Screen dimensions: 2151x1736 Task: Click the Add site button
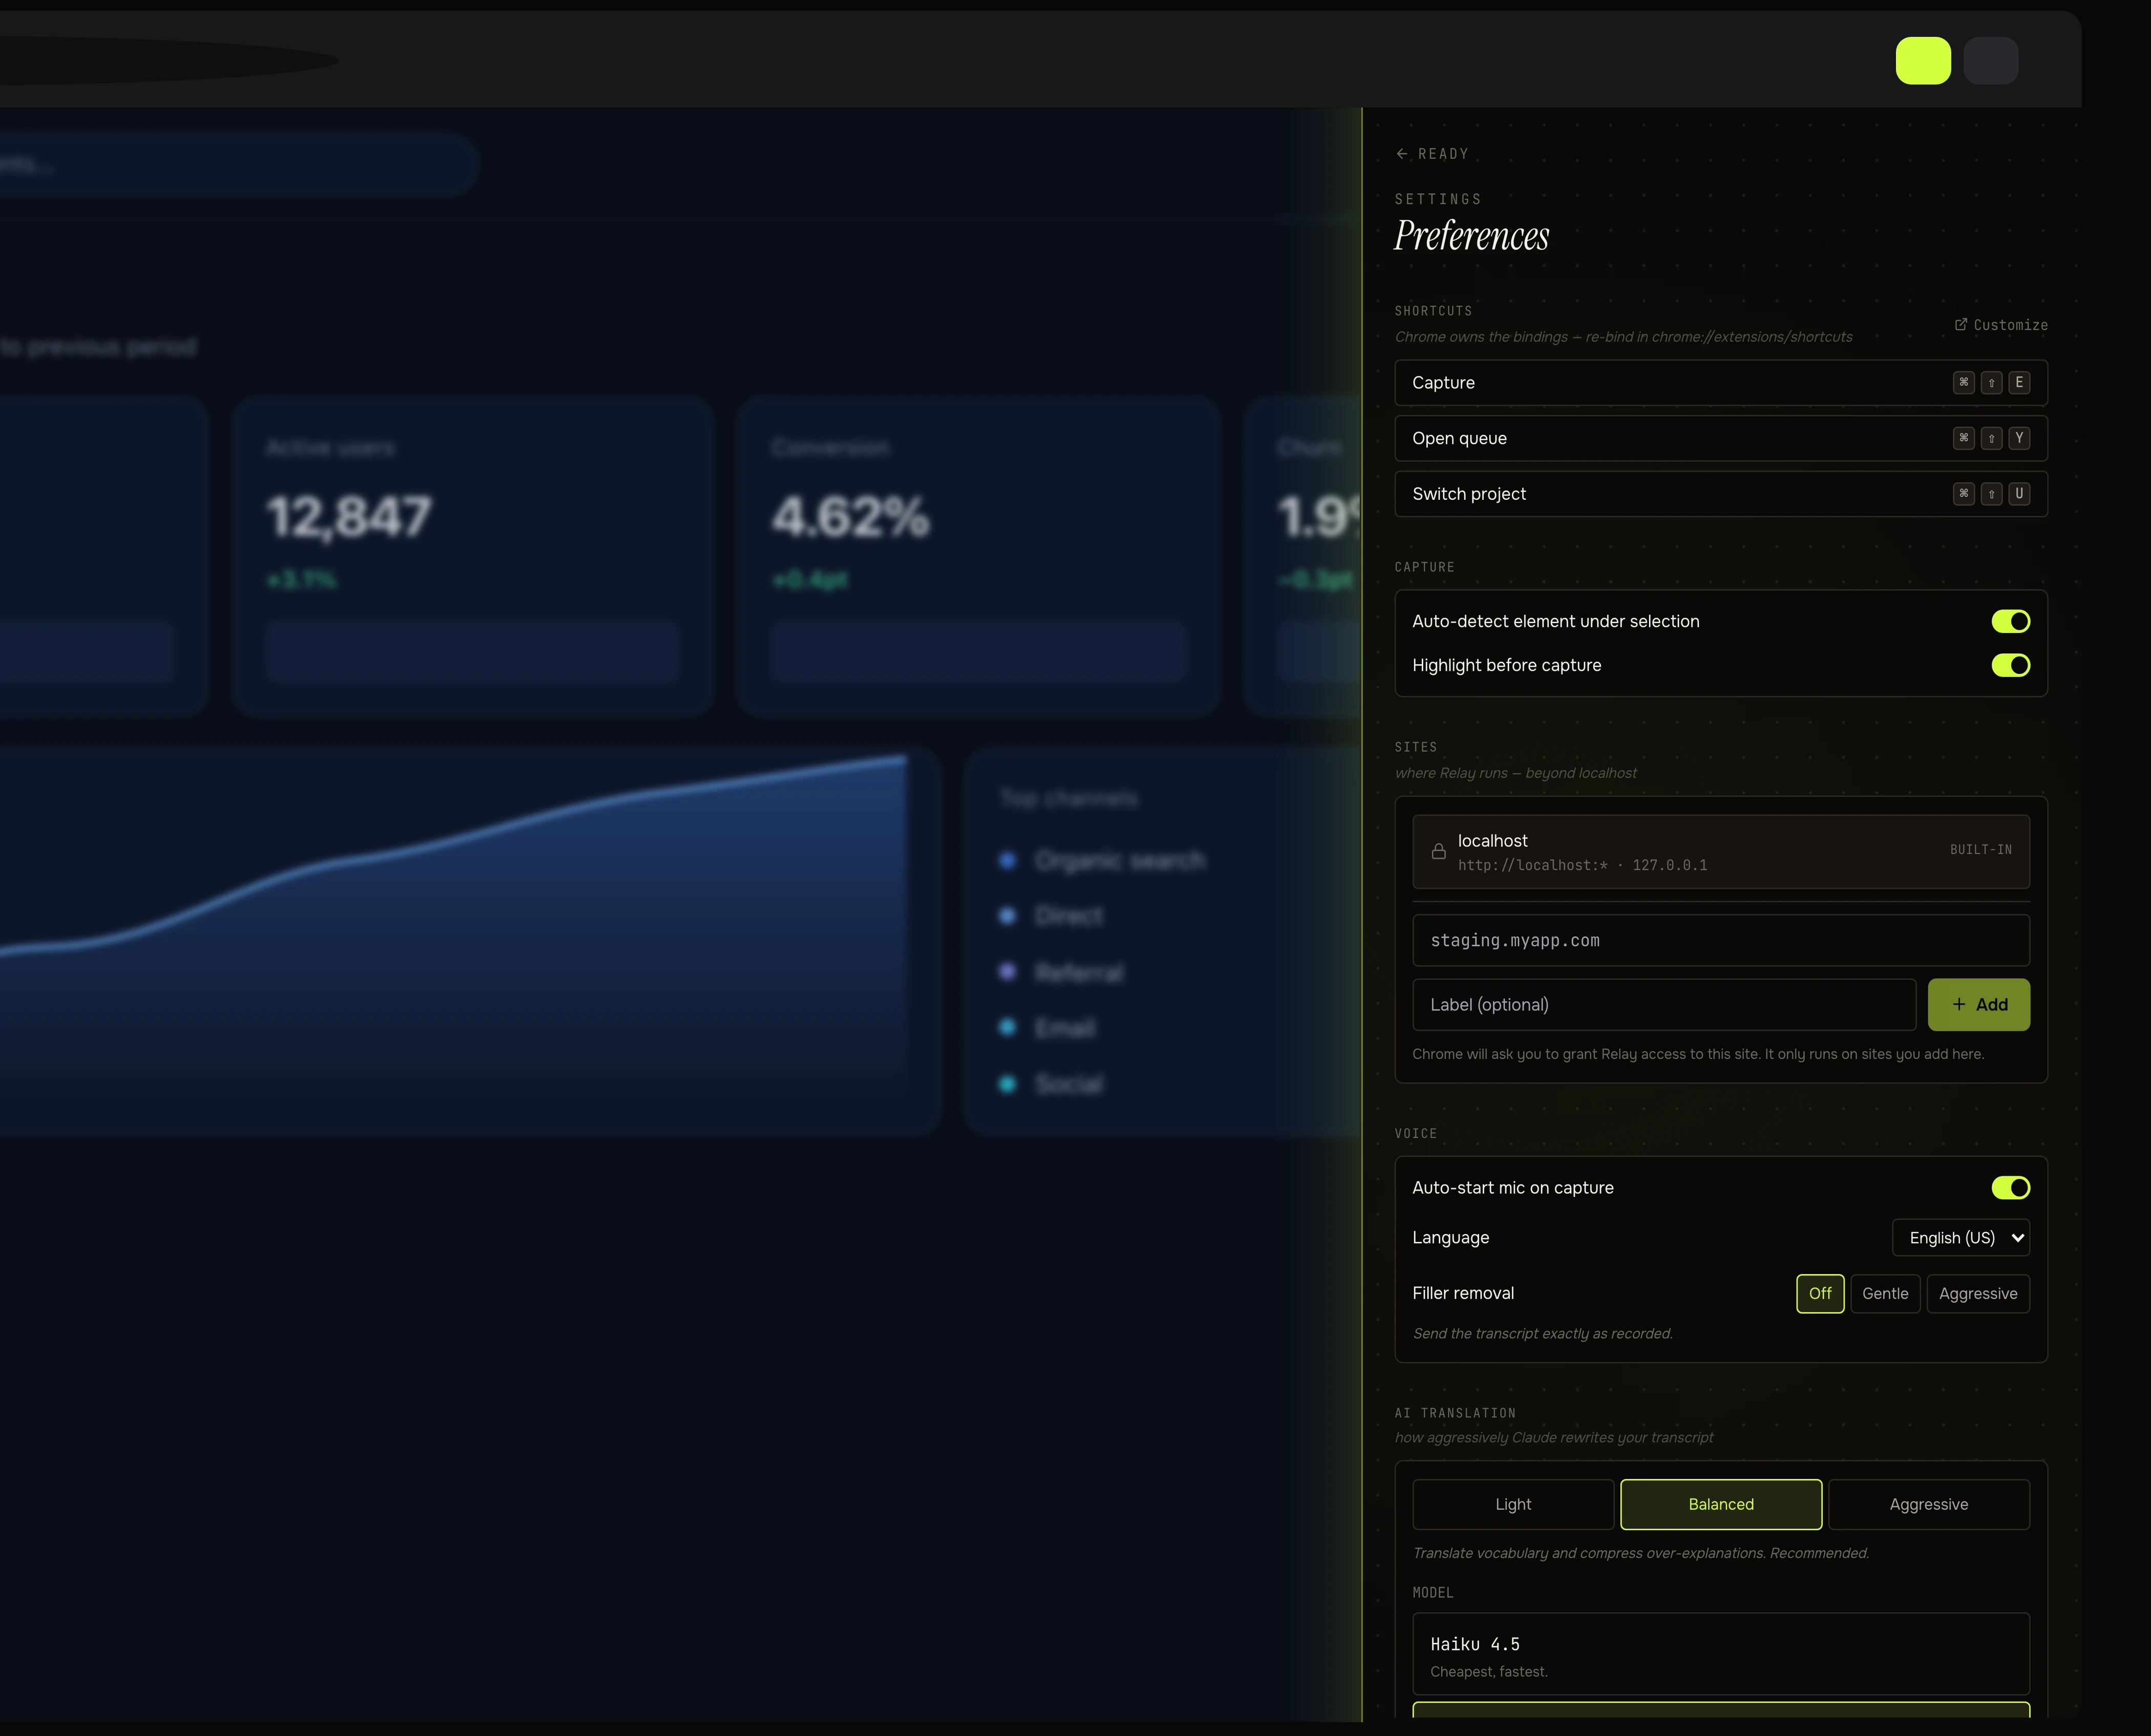pos(1979,1004)
